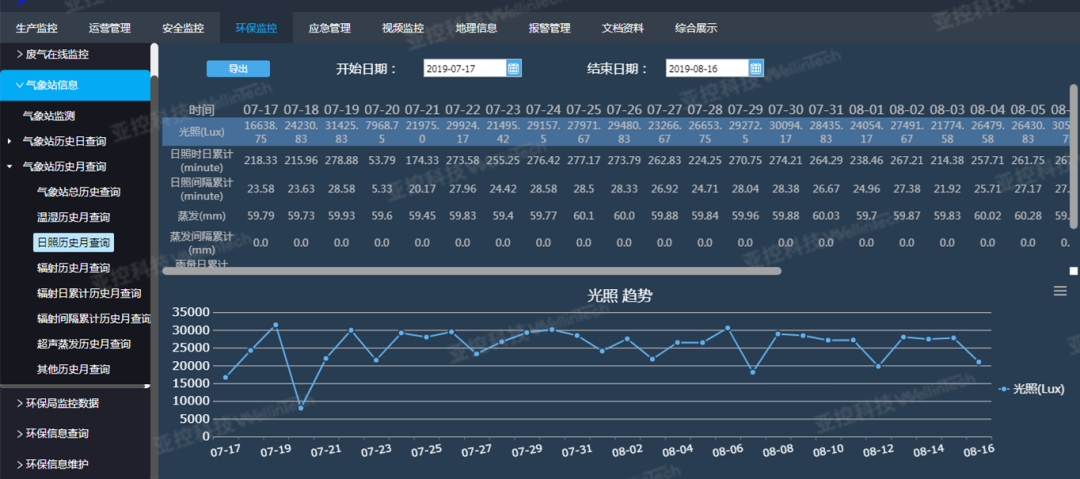Switch to the 运营管理 tab
Image resolution: width=1080 pixels, height=479 pixels.
pos(110,29)
